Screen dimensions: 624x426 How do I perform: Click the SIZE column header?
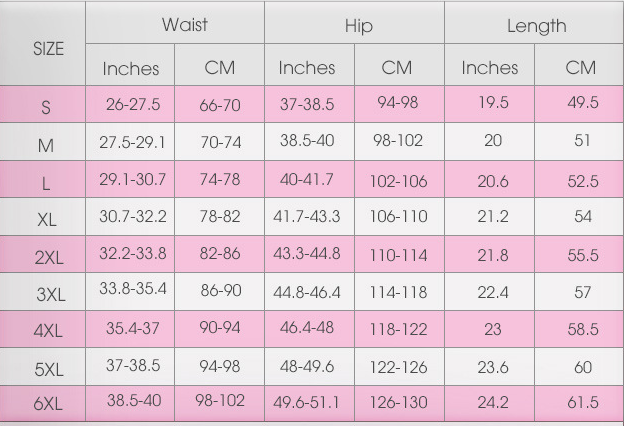pyautogui.click(x=48, y=48)
